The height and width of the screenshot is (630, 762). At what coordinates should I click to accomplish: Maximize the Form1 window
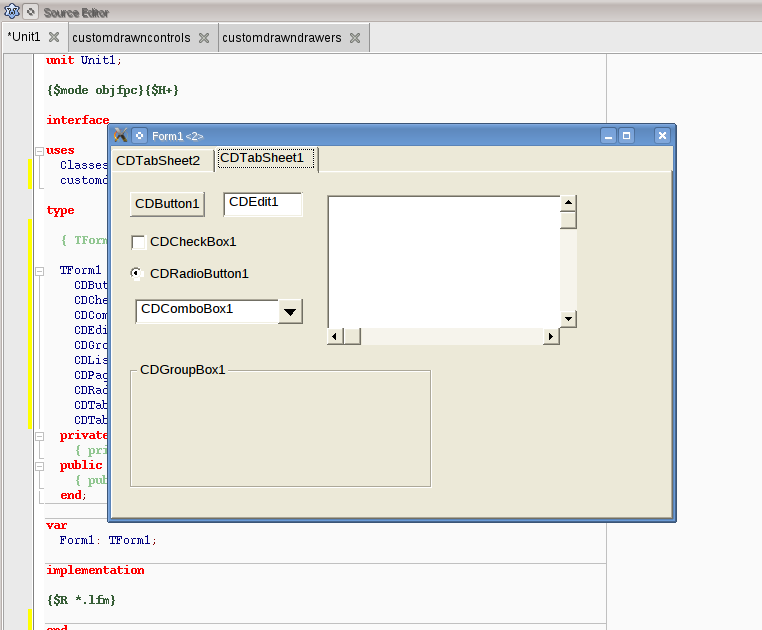pos(627,135)
